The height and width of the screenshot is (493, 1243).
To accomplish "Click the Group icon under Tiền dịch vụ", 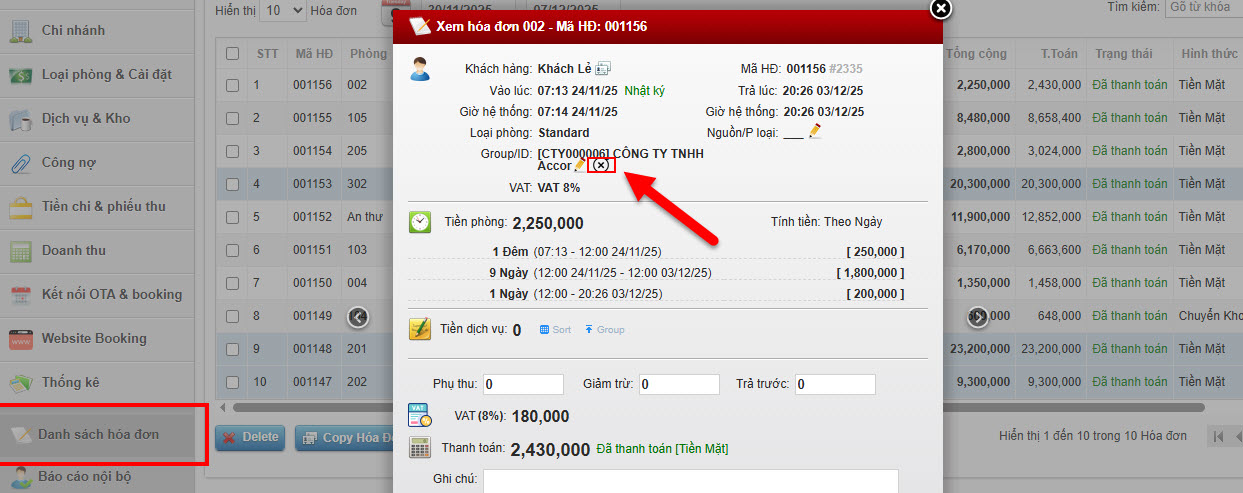I will (604, 329).
